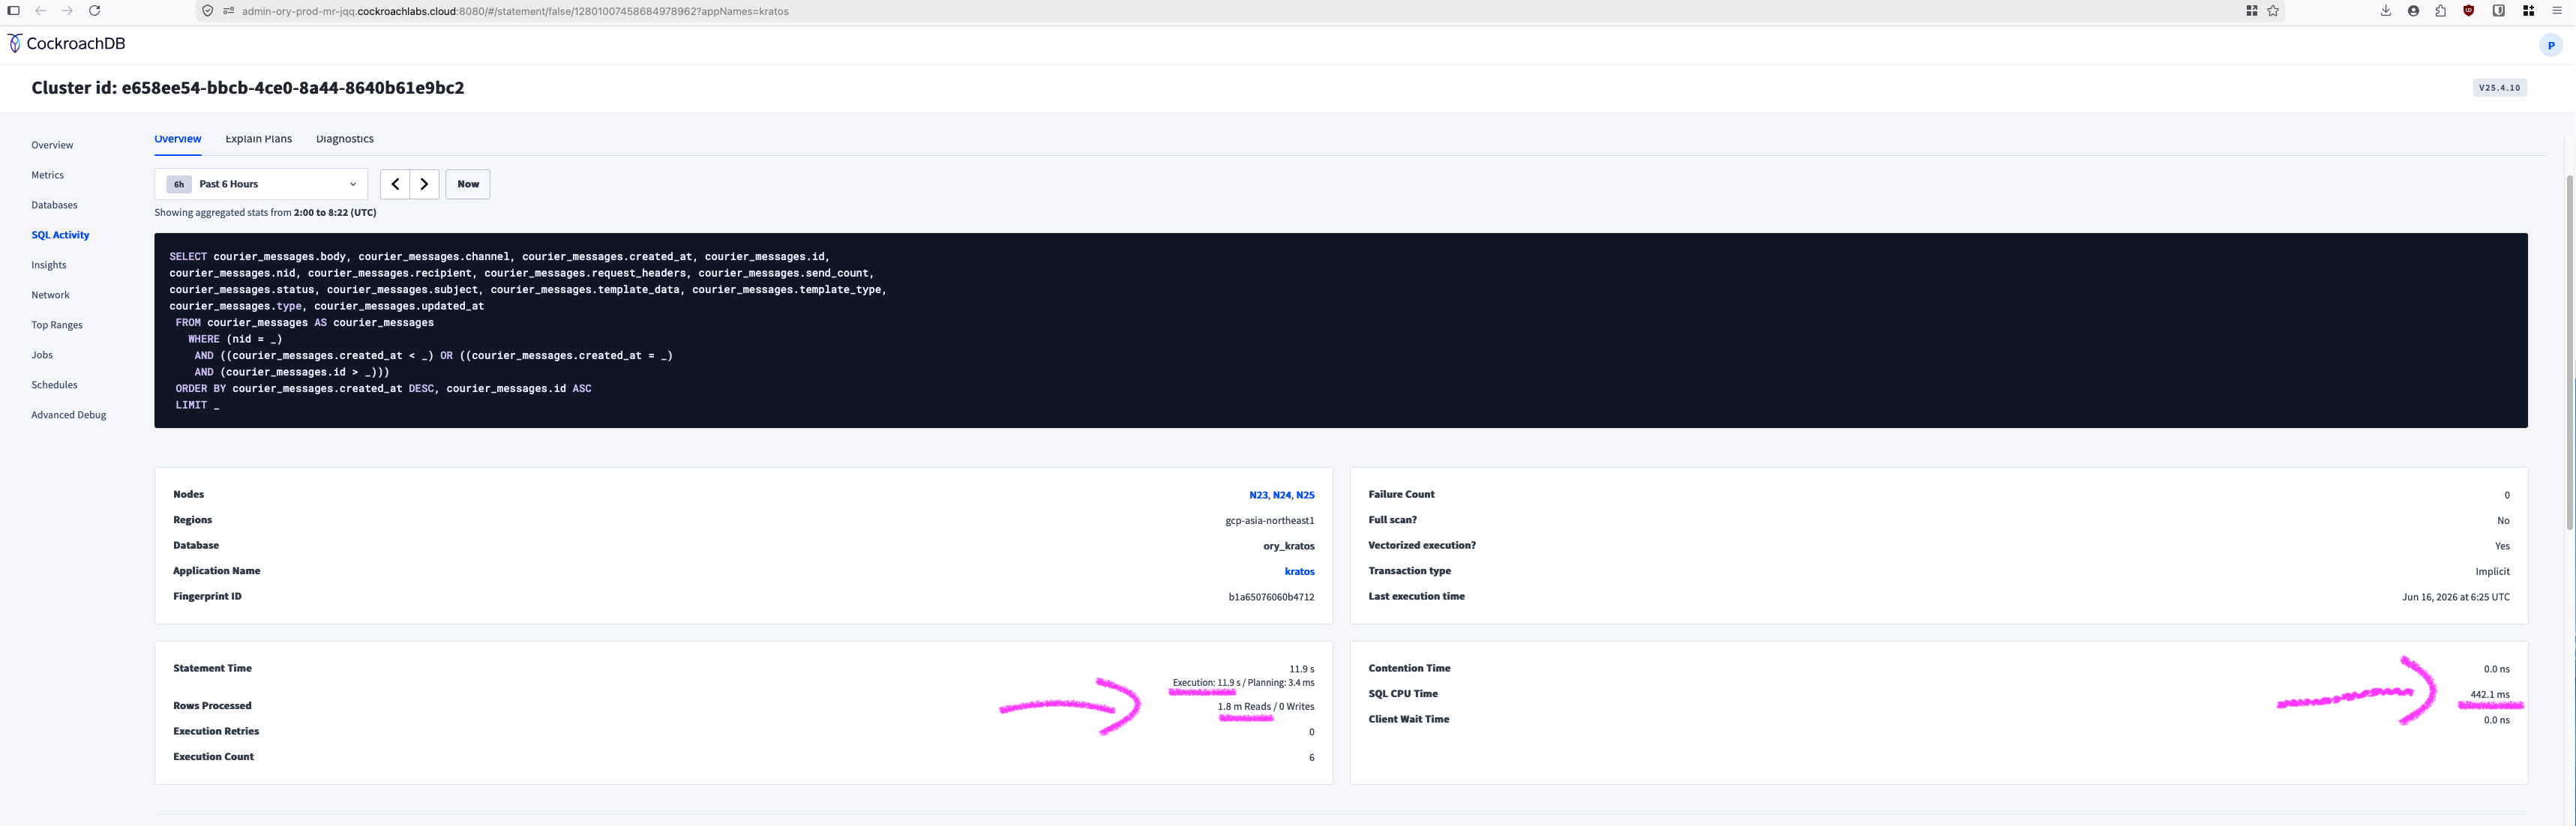Open the browser downloads icon
Image resolution: width=2576 pixels, height=826 pixels.
[x=2386, y=11]
